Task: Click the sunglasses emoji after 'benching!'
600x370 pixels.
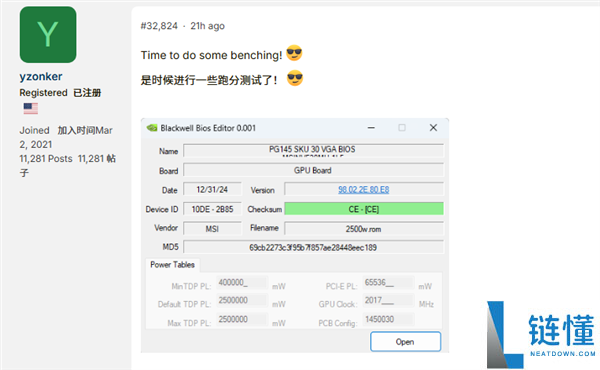Action: pyautogui.click(x=294, y=53)
